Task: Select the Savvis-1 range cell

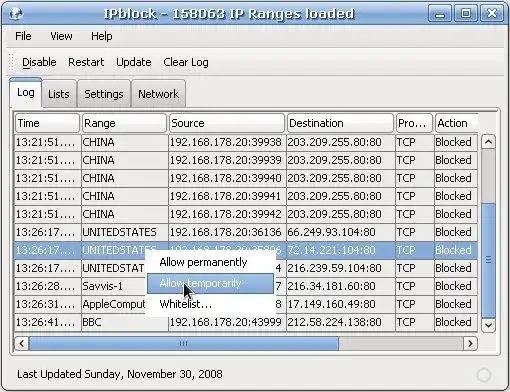Action: coord(113,286)
